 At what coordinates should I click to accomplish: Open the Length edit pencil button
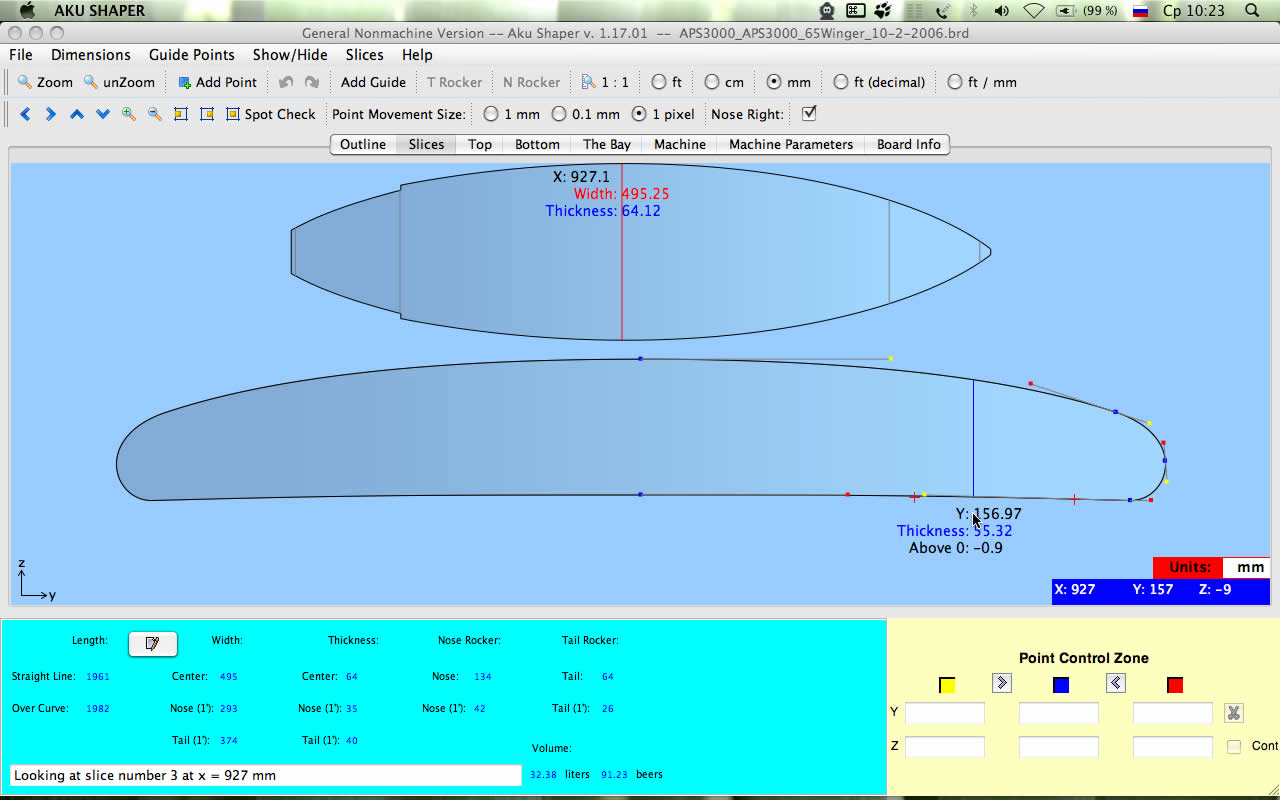pyautogui.click(x=152, y=643)
